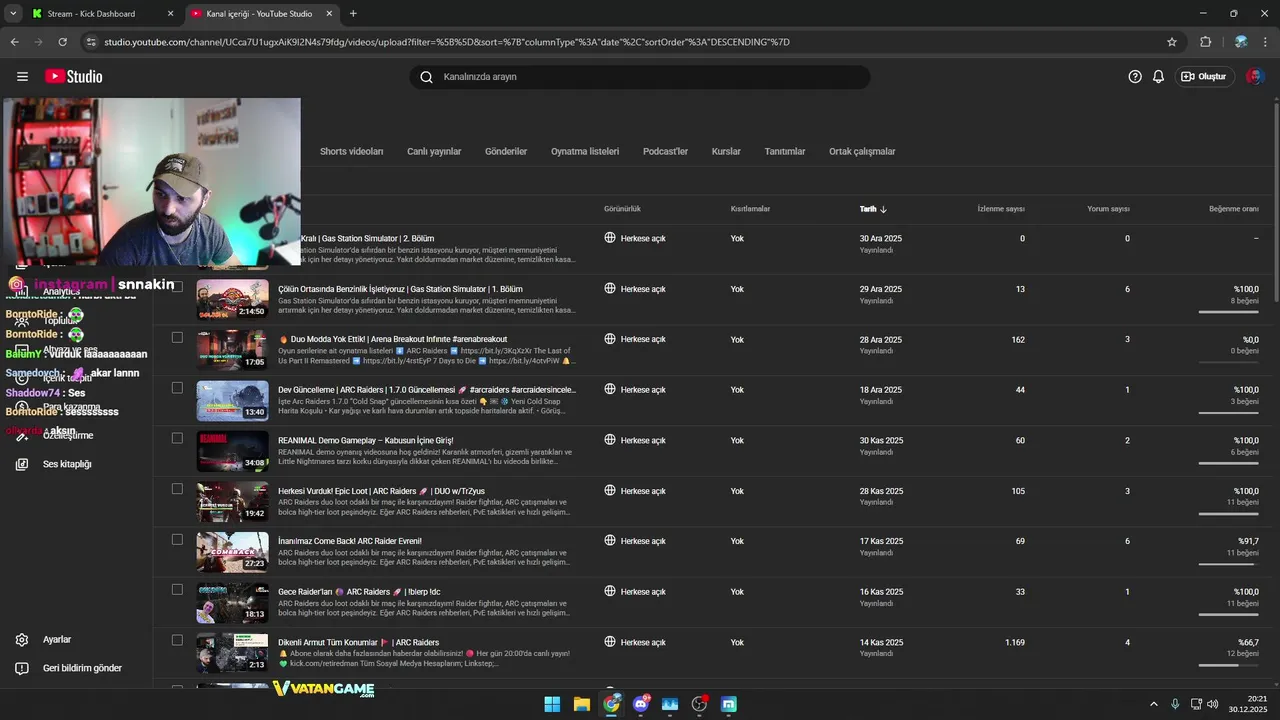The height and width of the screenshot is (720, 1280).
Task: Open Herkesi Vurduk! Epic Loot title
Action: tap(381, 492)
